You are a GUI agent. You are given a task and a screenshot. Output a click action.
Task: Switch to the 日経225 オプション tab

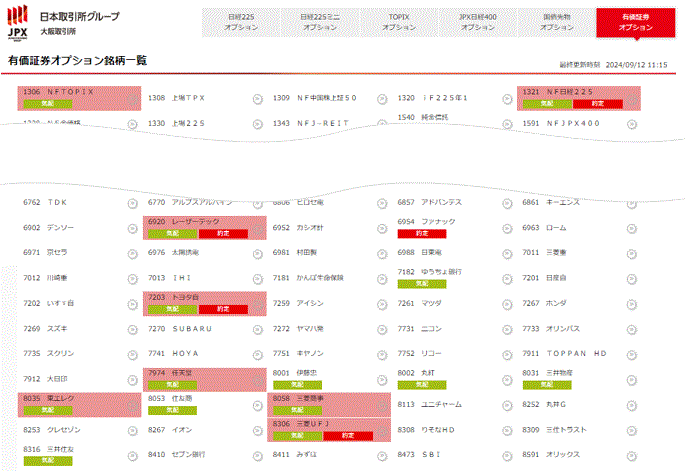click(x=241, y=22)
